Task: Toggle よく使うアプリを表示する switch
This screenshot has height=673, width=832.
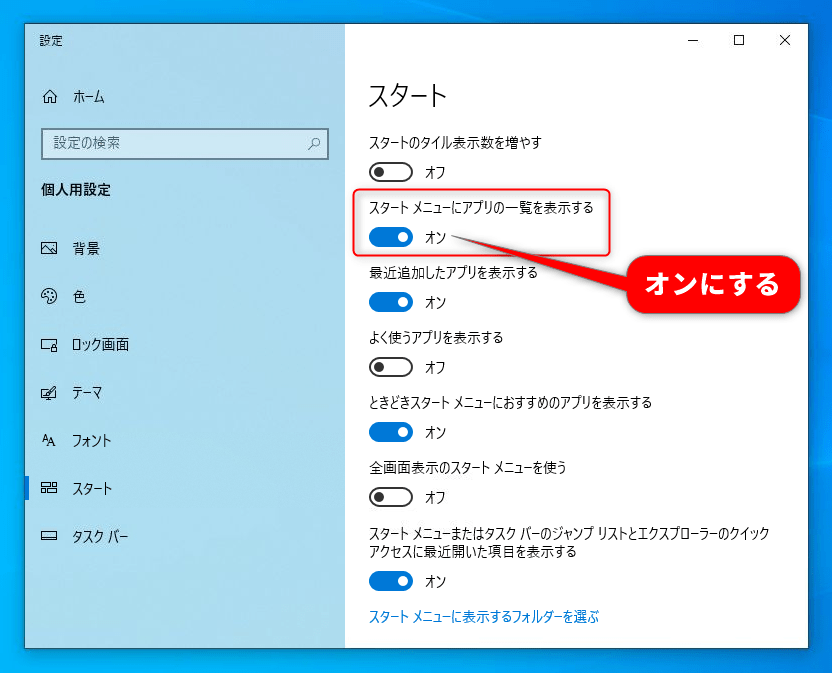Action: tap(391, 367)
